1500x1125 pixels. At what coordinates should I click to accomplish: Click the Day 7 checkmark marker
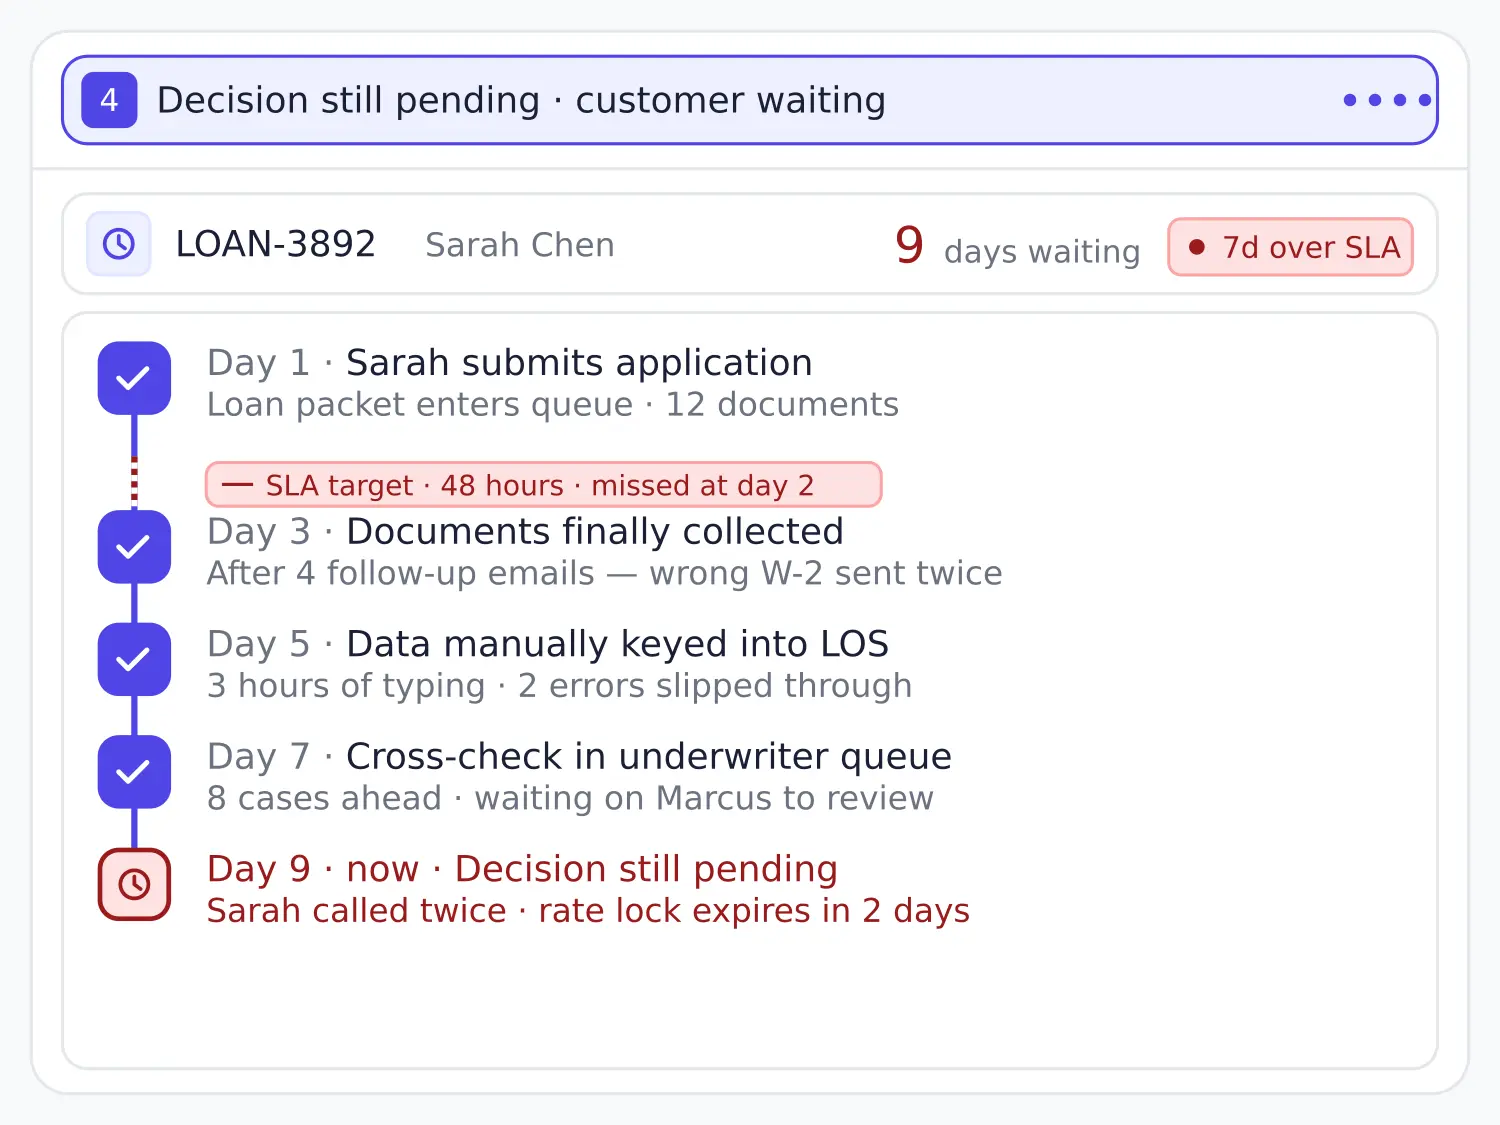coord(134,772)
